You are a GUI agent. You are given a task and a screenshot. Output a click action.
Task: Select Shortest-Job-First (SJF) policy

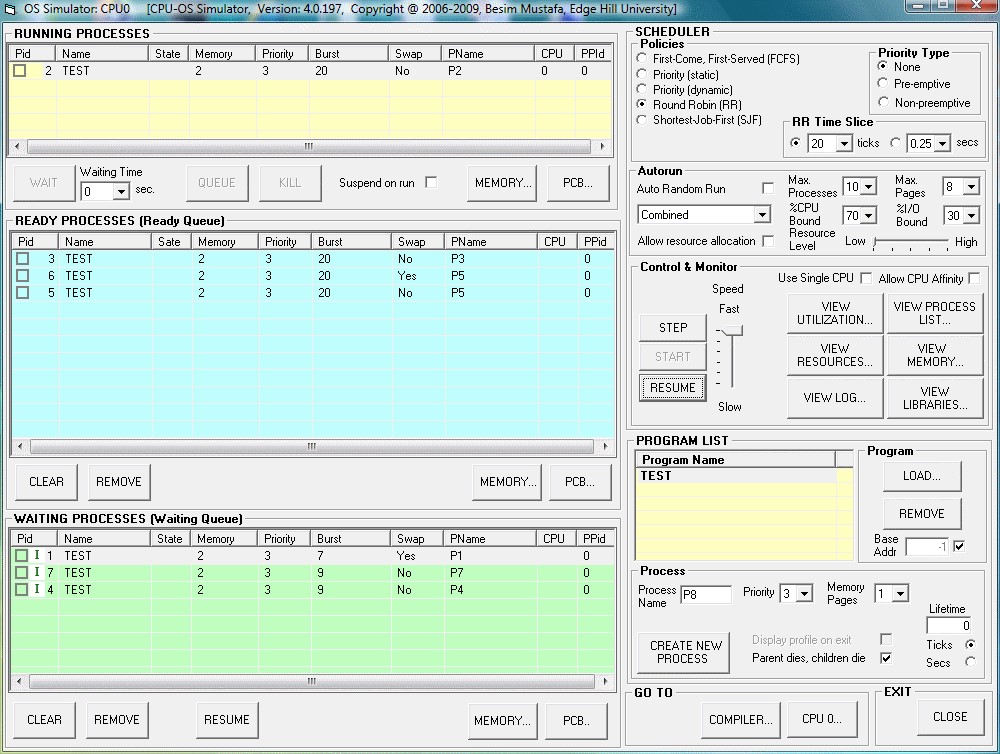[642, 119]
